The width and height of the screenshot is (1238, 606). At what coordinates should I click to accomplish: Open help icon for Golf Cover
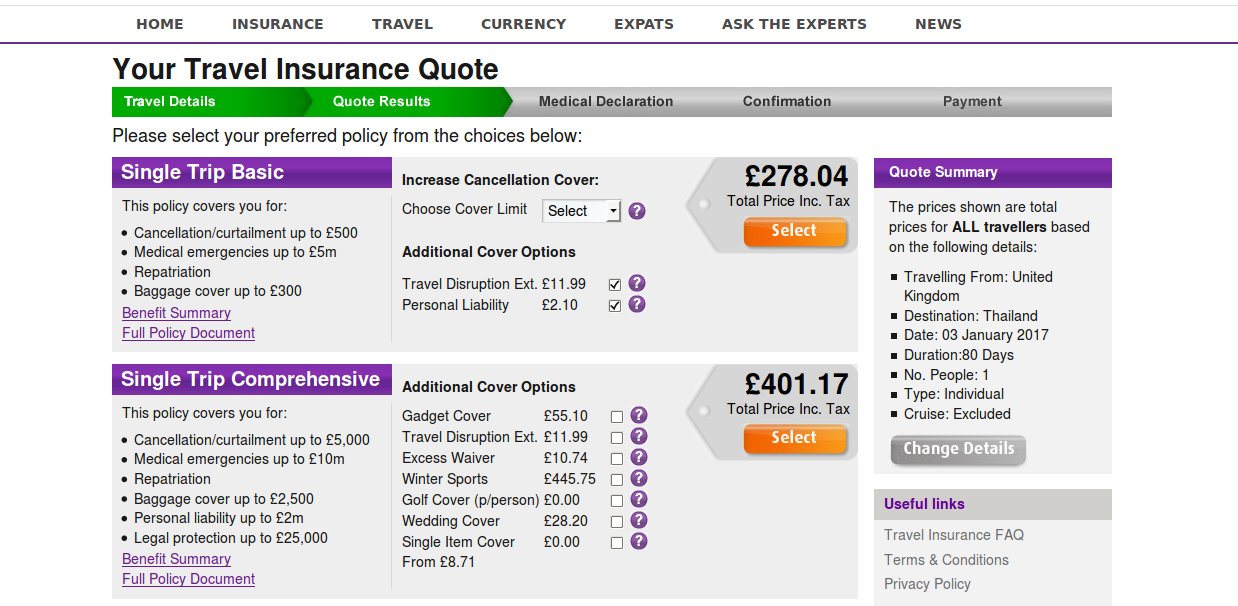click(x=639, y=499)
